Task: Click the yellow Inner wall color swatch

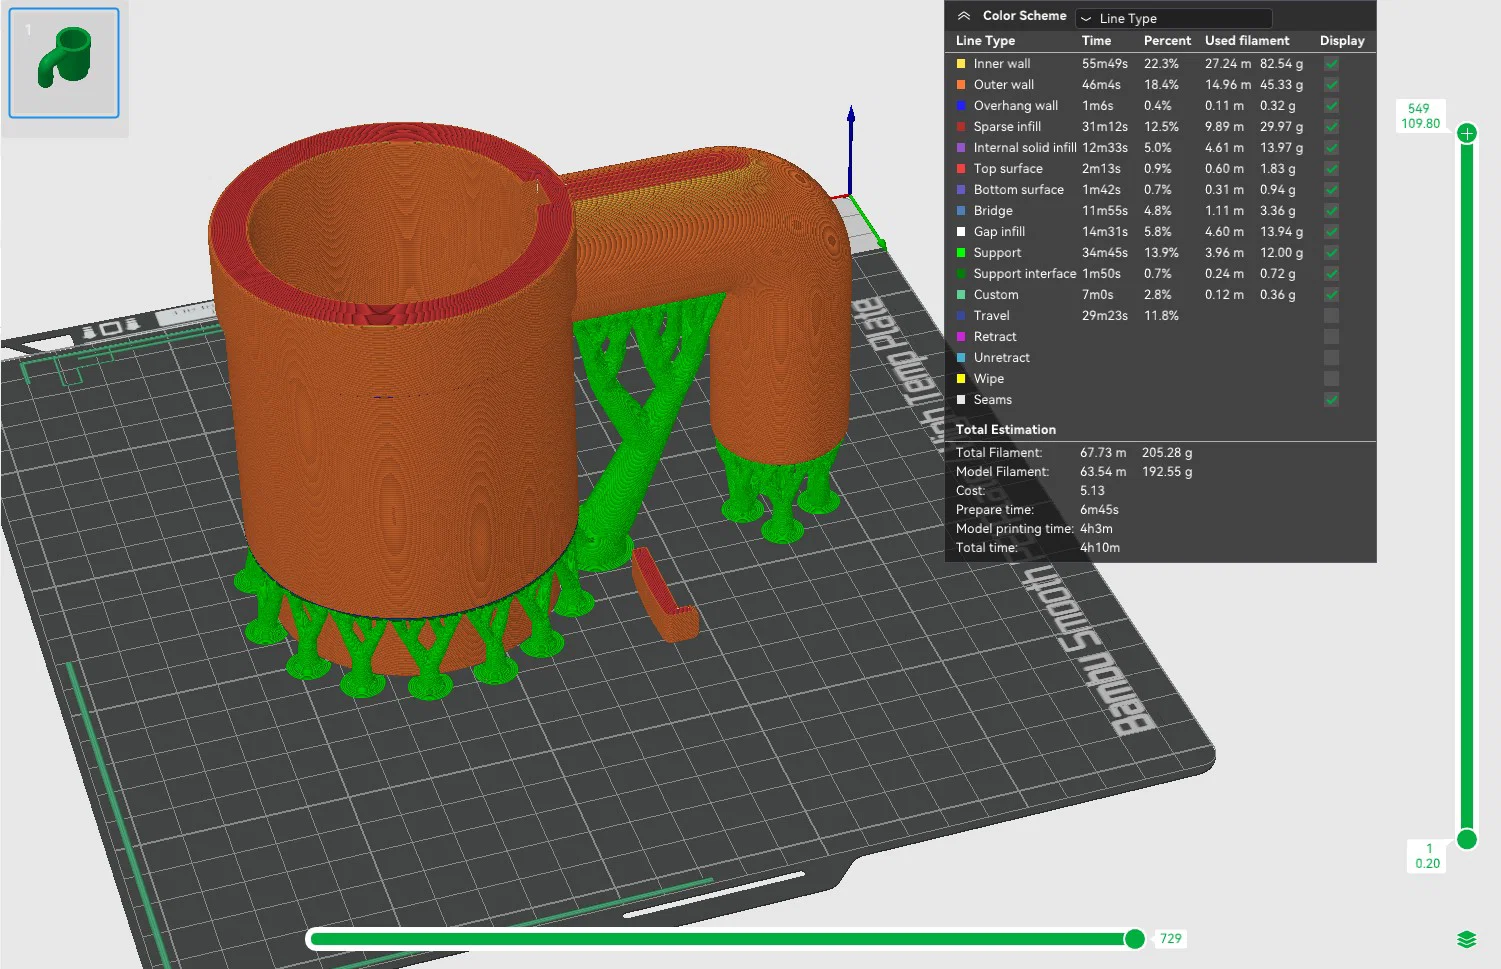Action: click(961, 64)
